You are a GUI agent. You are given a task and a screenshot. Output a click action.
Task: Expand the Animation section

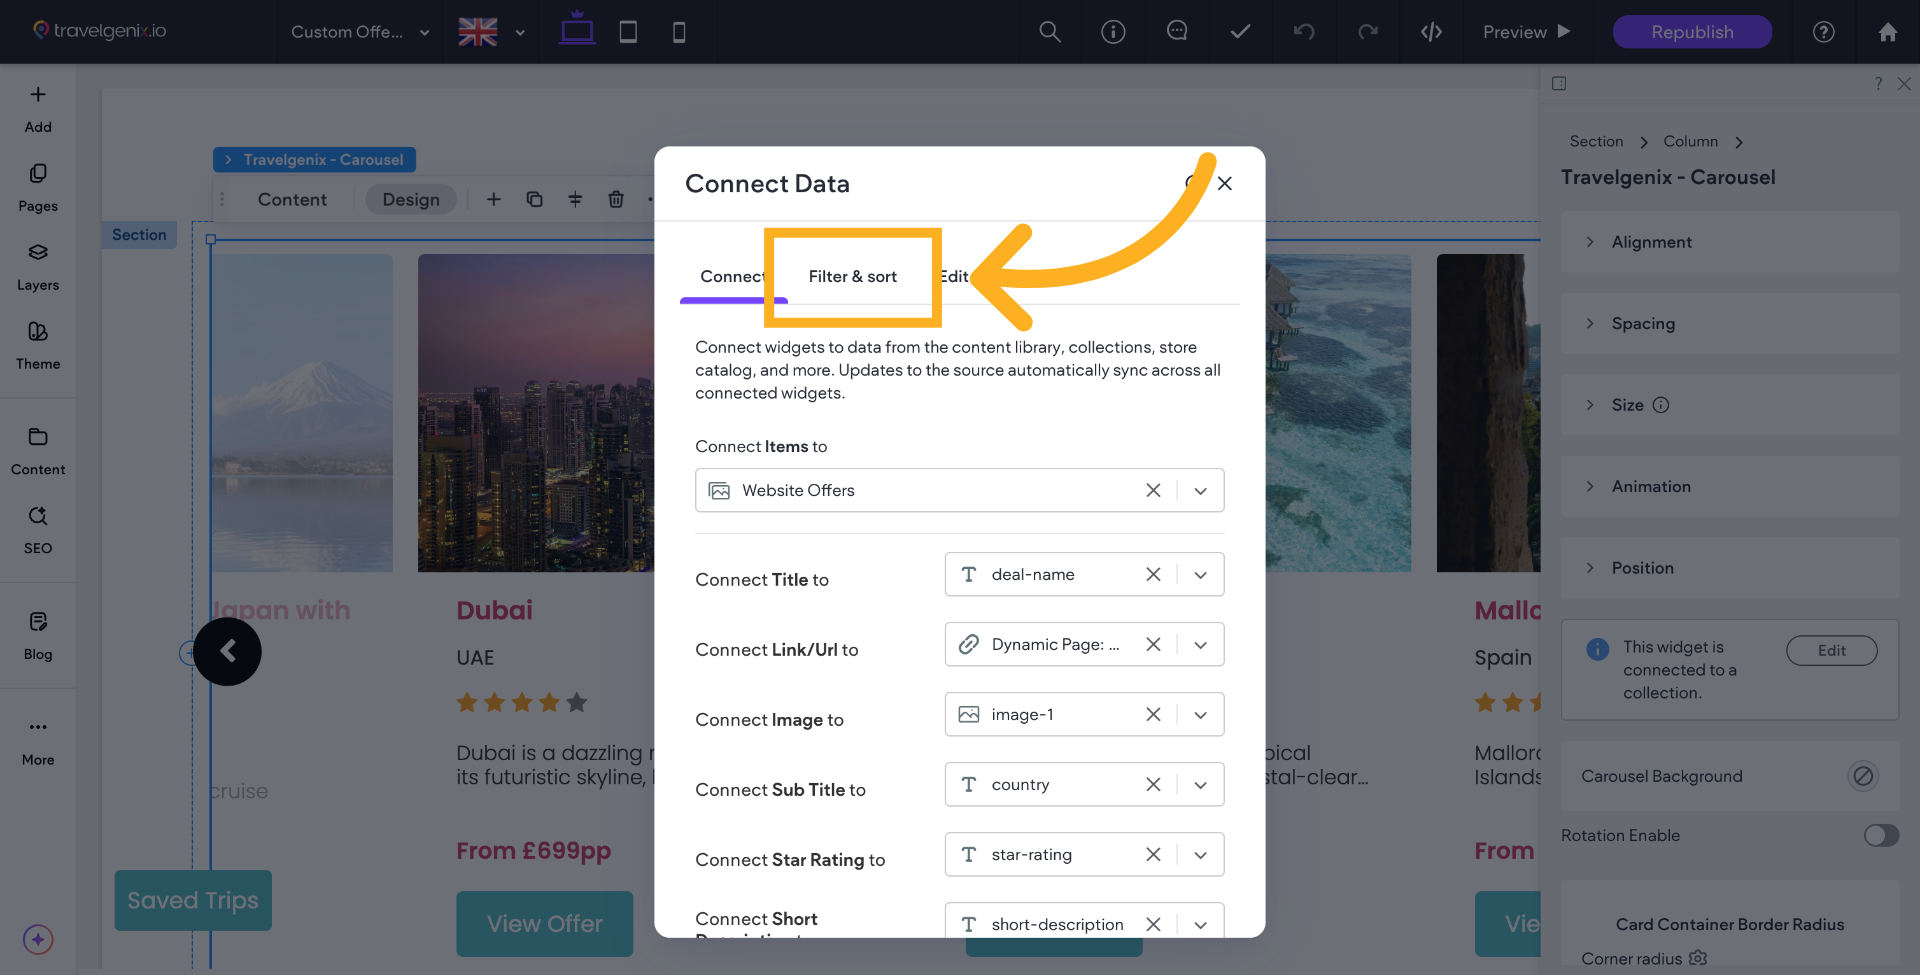(x=1650, y=486)
